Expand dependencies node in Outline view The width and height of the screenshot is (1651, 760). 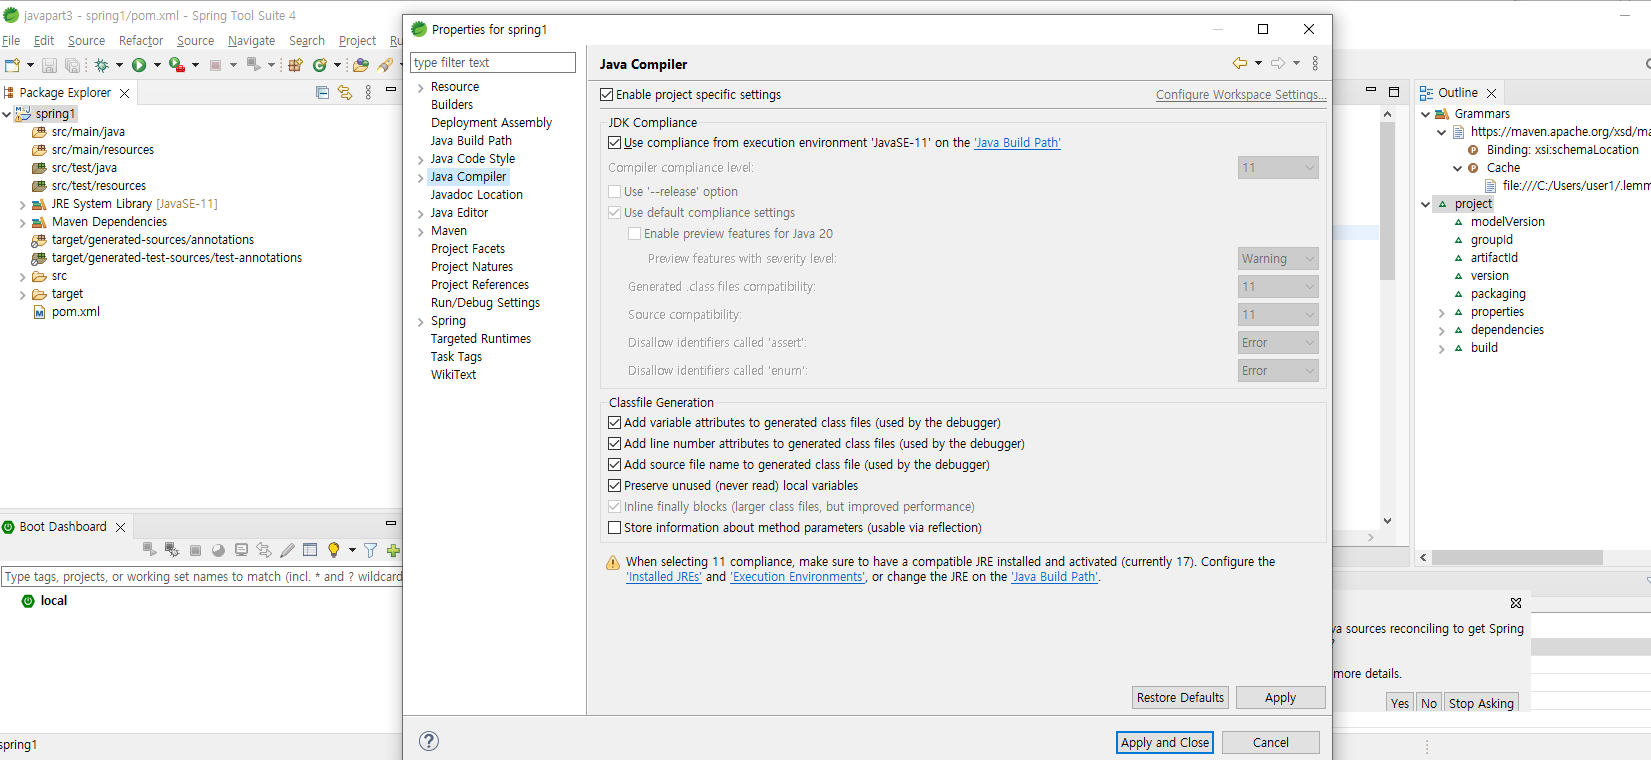pos(1441,331)
